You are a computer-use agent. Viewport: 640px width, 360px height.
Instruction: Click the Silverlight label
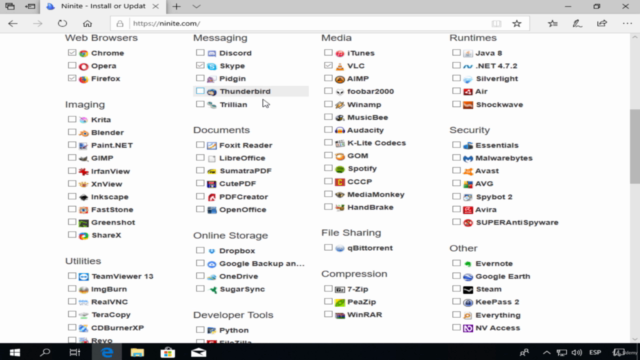tap(497, 79)
